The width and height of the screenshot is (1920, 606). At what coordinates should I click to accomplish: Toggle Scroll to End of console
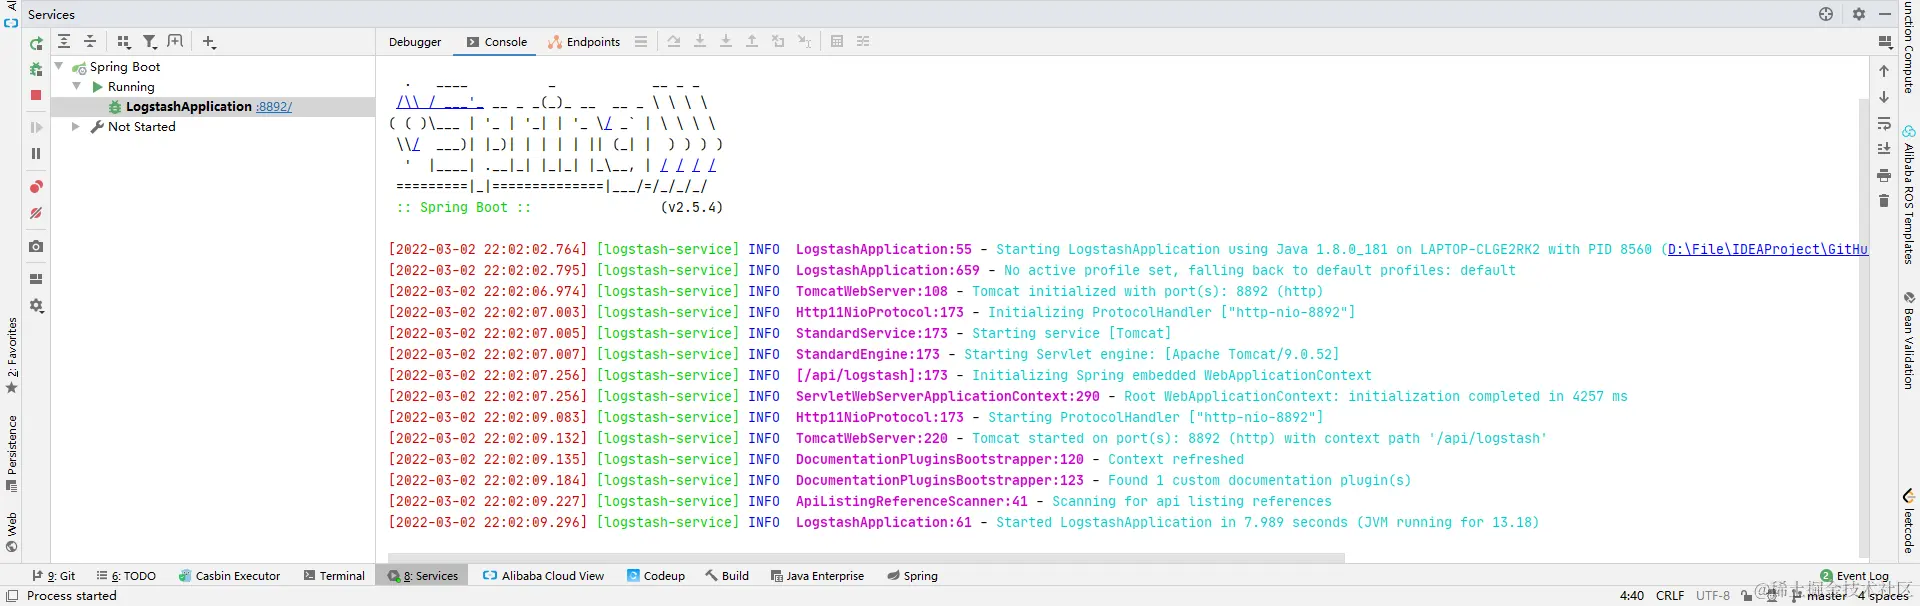coord(1884,149)
